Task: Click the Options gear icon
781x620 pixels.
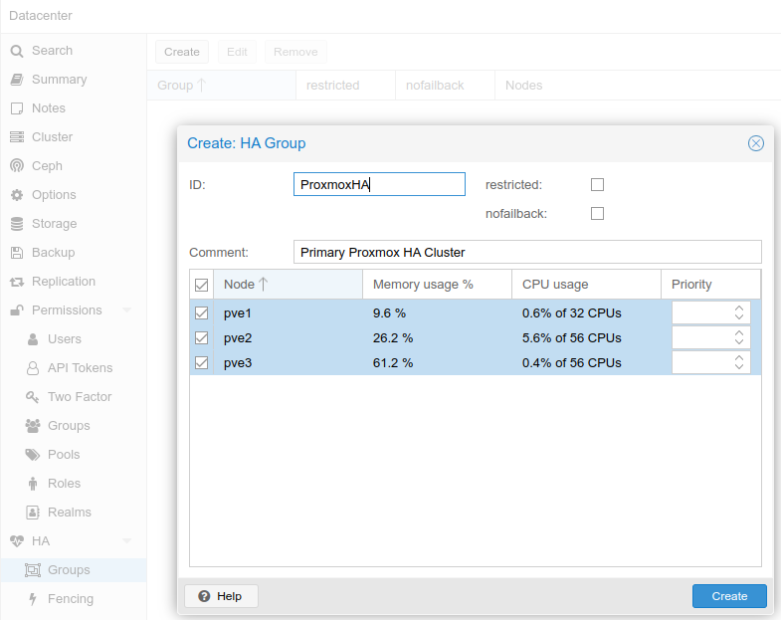Action: [x=17, y=195]
